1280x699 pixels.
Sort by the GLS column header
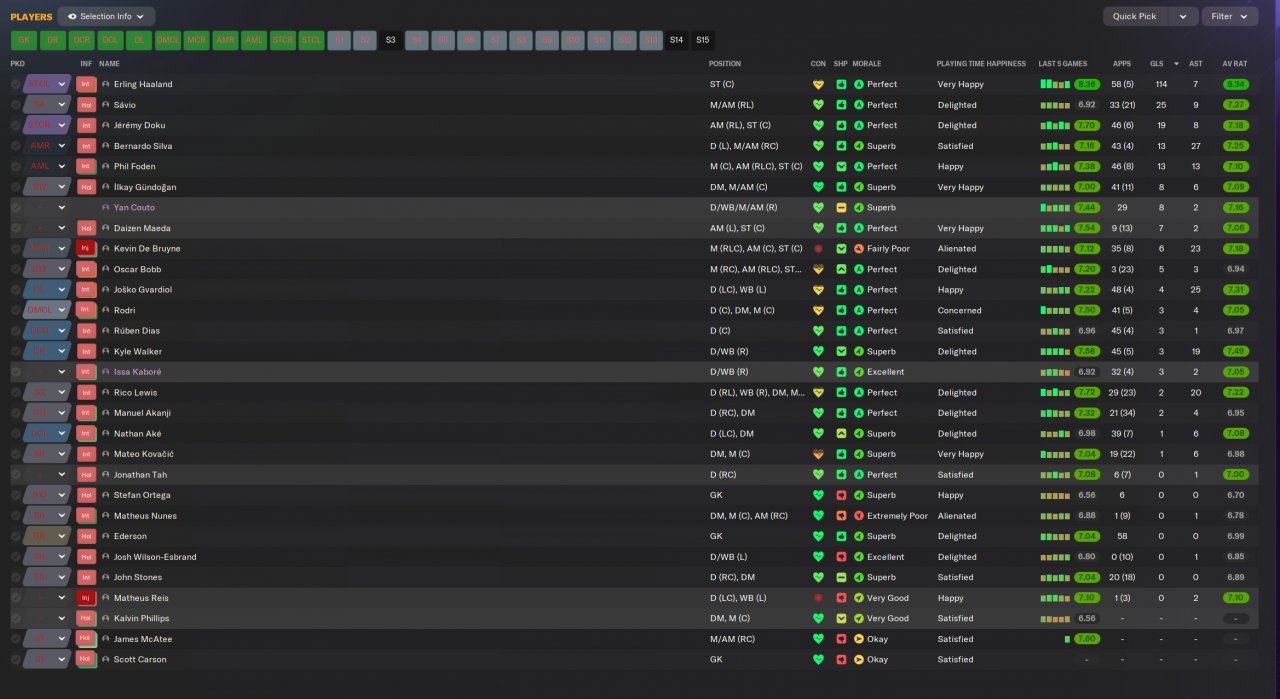pyautogui.click(x=1157, y=63)
